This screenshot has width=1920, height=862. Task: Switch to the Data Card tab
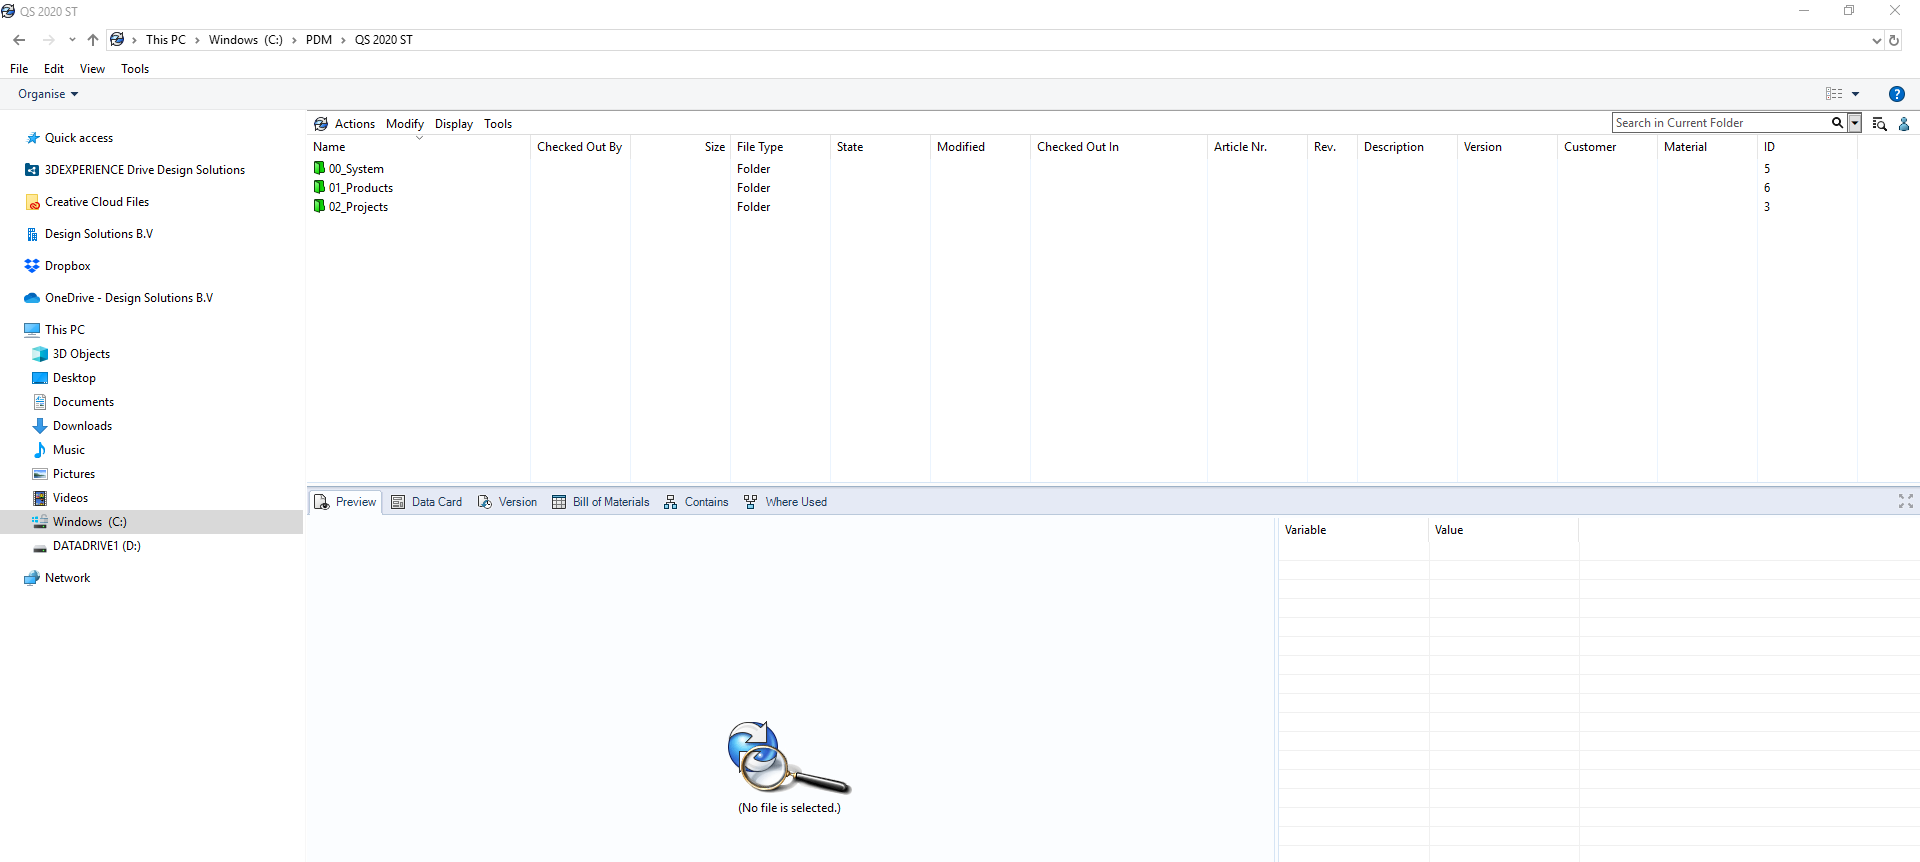(427, 502)
